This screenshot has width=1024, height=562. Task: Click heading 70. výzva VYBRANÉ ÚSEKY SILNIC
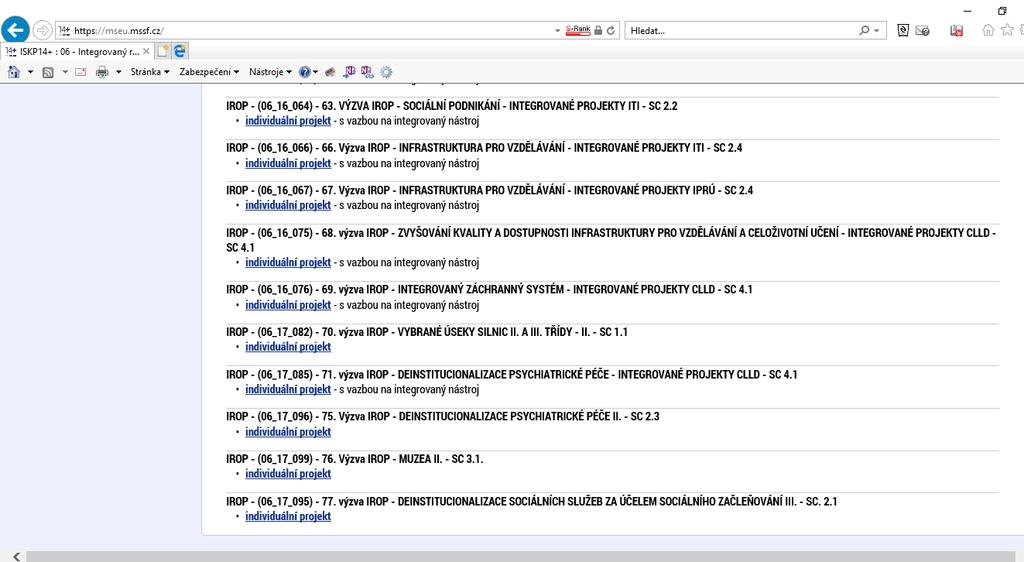click(426, 332)
